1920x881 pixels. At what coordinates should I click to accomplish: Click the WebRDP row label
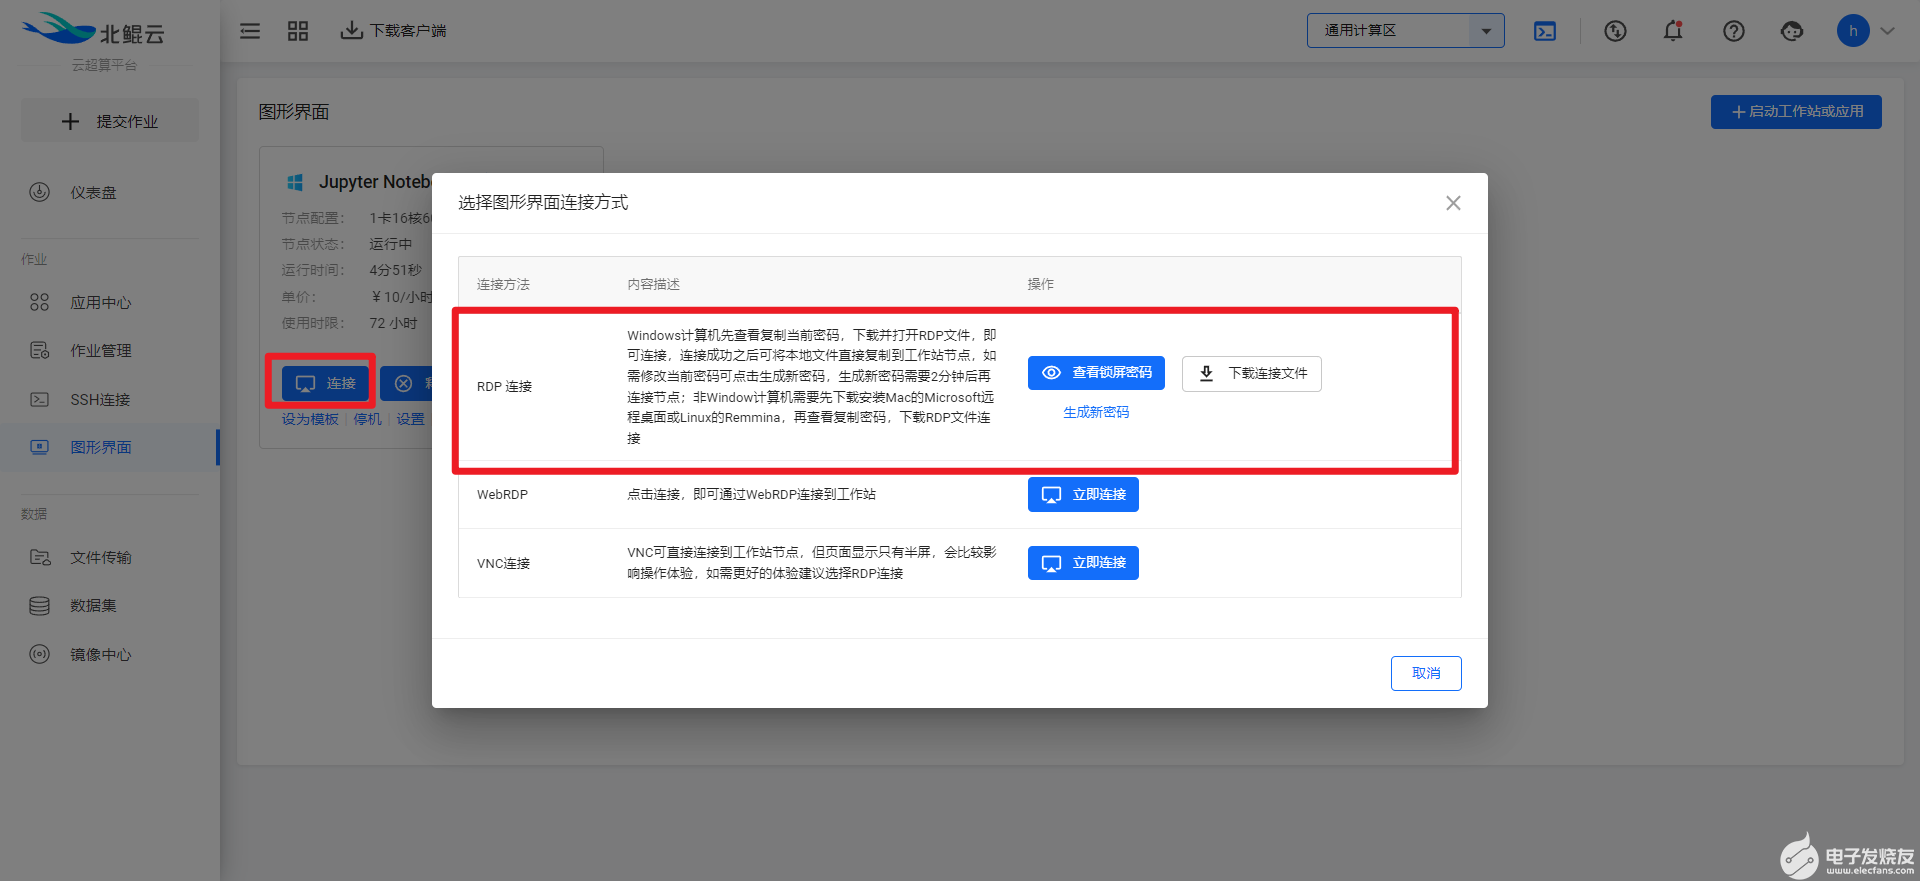pyautogui.click(x=502, y=495)
